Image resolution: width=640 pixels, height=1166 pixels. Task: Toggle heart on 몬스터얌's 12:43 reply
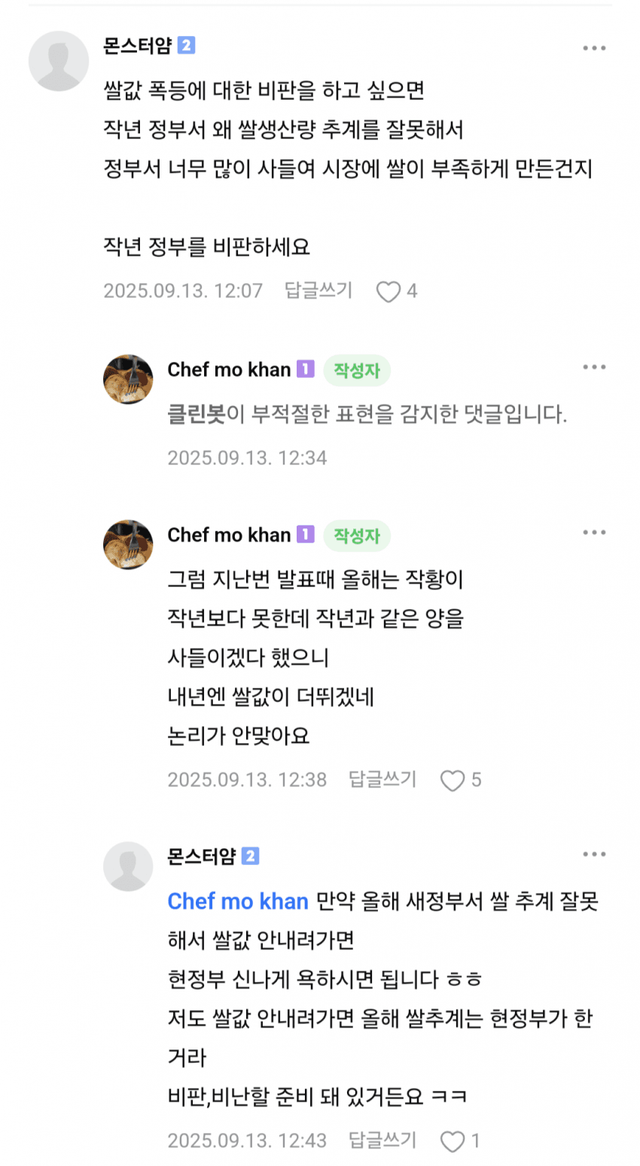pos(453,1141)
